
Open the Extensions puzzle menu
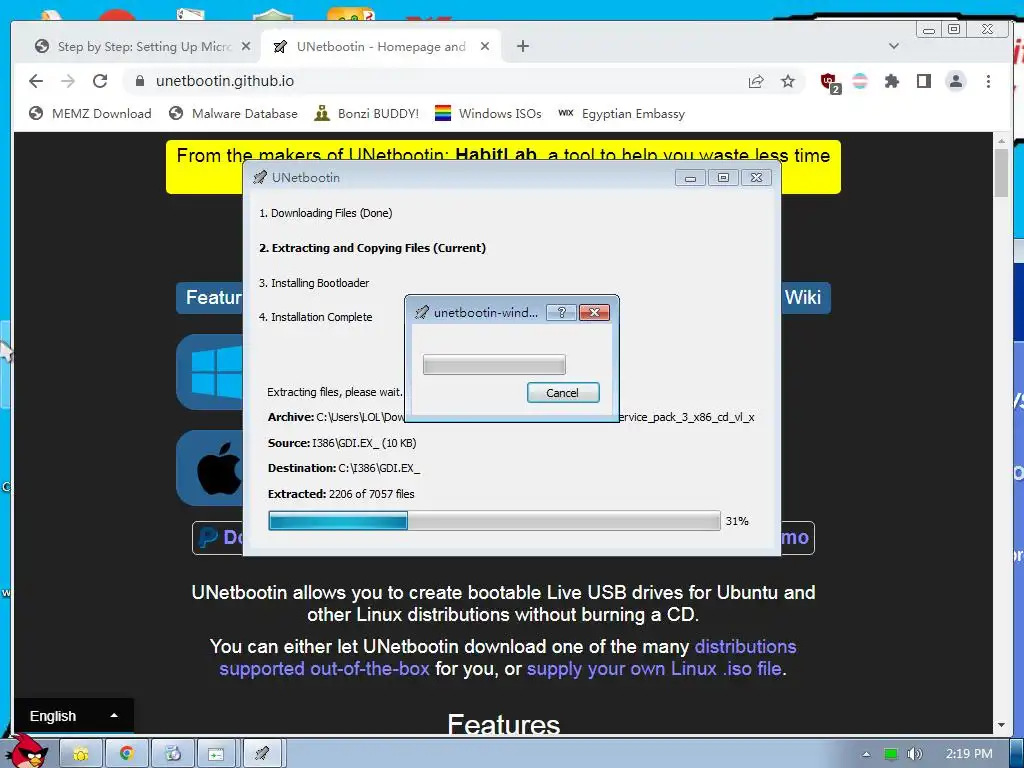pyautogui.click(x=891, y=81)
